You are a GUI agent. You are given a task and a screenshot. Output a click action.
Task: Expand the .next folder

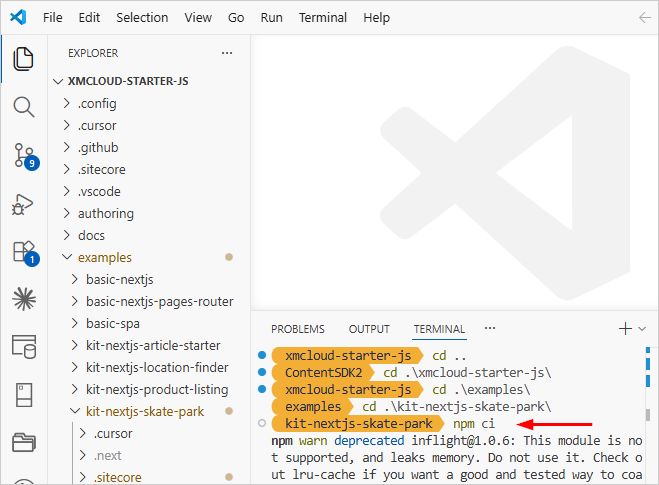149,455
